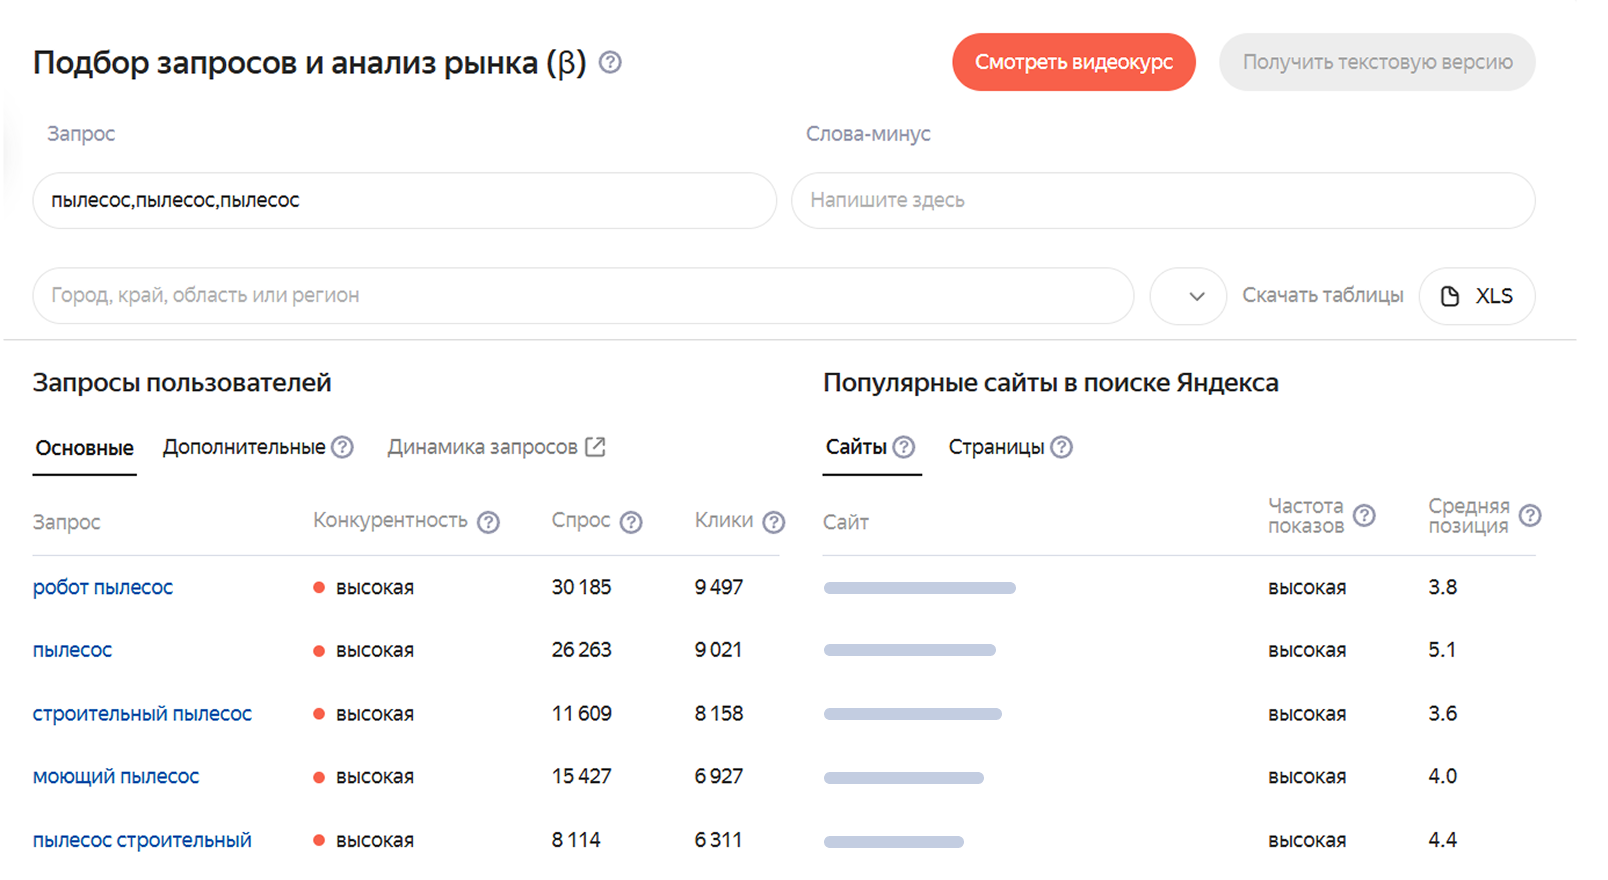Click the Слова-минус input field
1608x880 pixels.
1163,201
